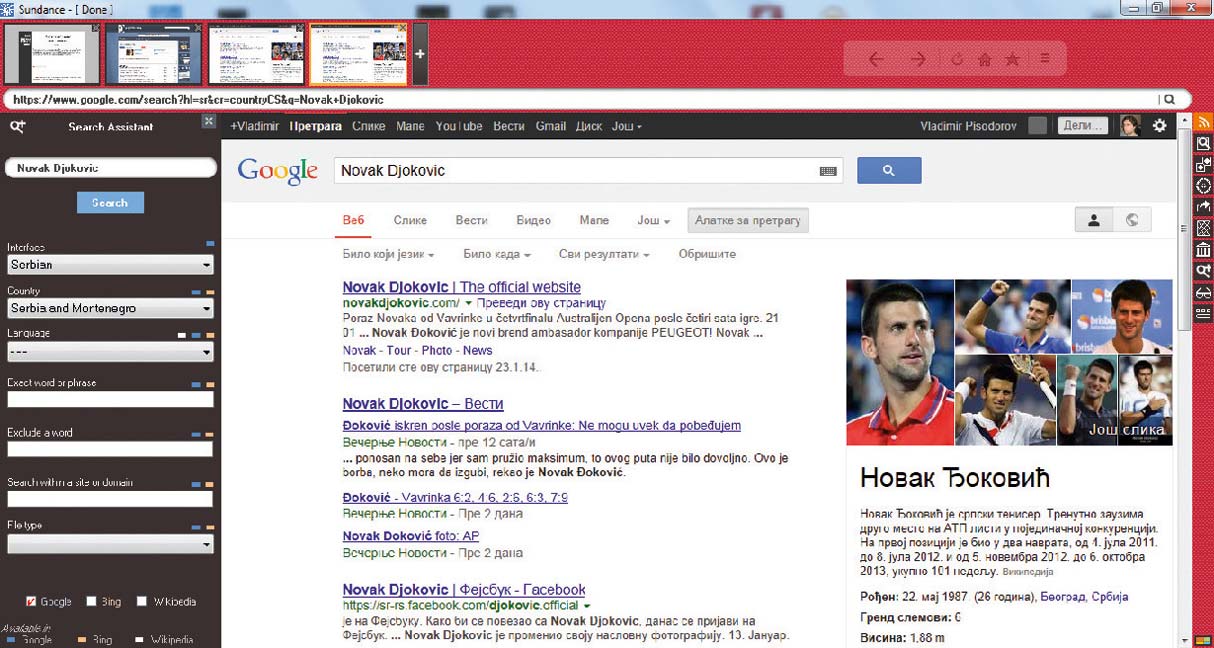Image resolution: width=1214 pixels, height=648 pixels.
Task: Click the squares-with-diamond icon in the right sidebar
Action: point(1204,164)
